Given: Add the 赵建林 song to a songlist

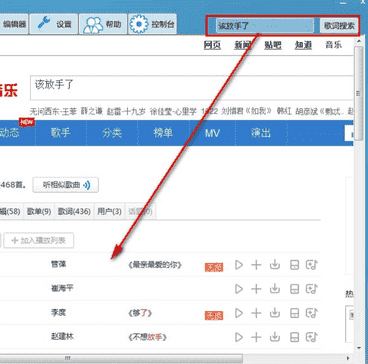Looking at the screenshot, I should [x=311, y=337].
